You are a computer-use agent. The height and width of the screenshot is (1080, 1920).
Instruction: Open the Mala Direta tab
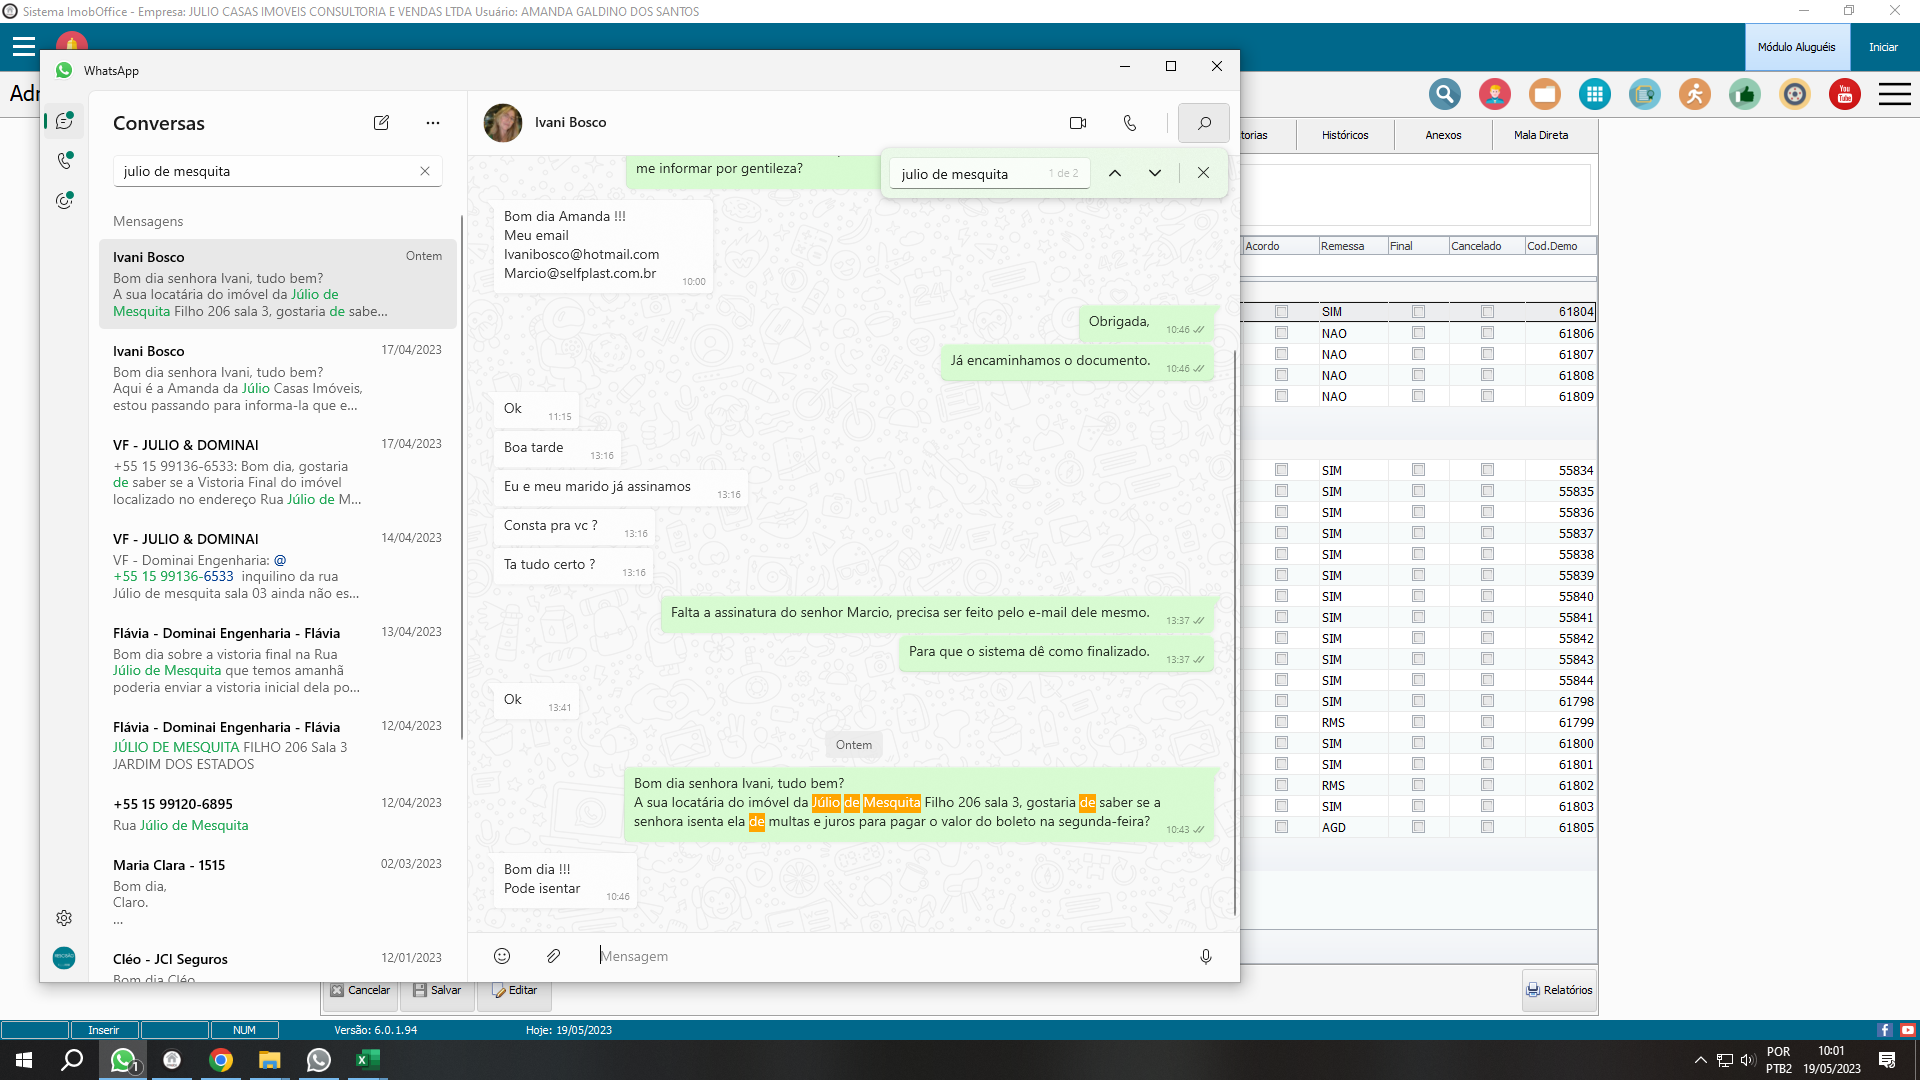click(1540, 135)
